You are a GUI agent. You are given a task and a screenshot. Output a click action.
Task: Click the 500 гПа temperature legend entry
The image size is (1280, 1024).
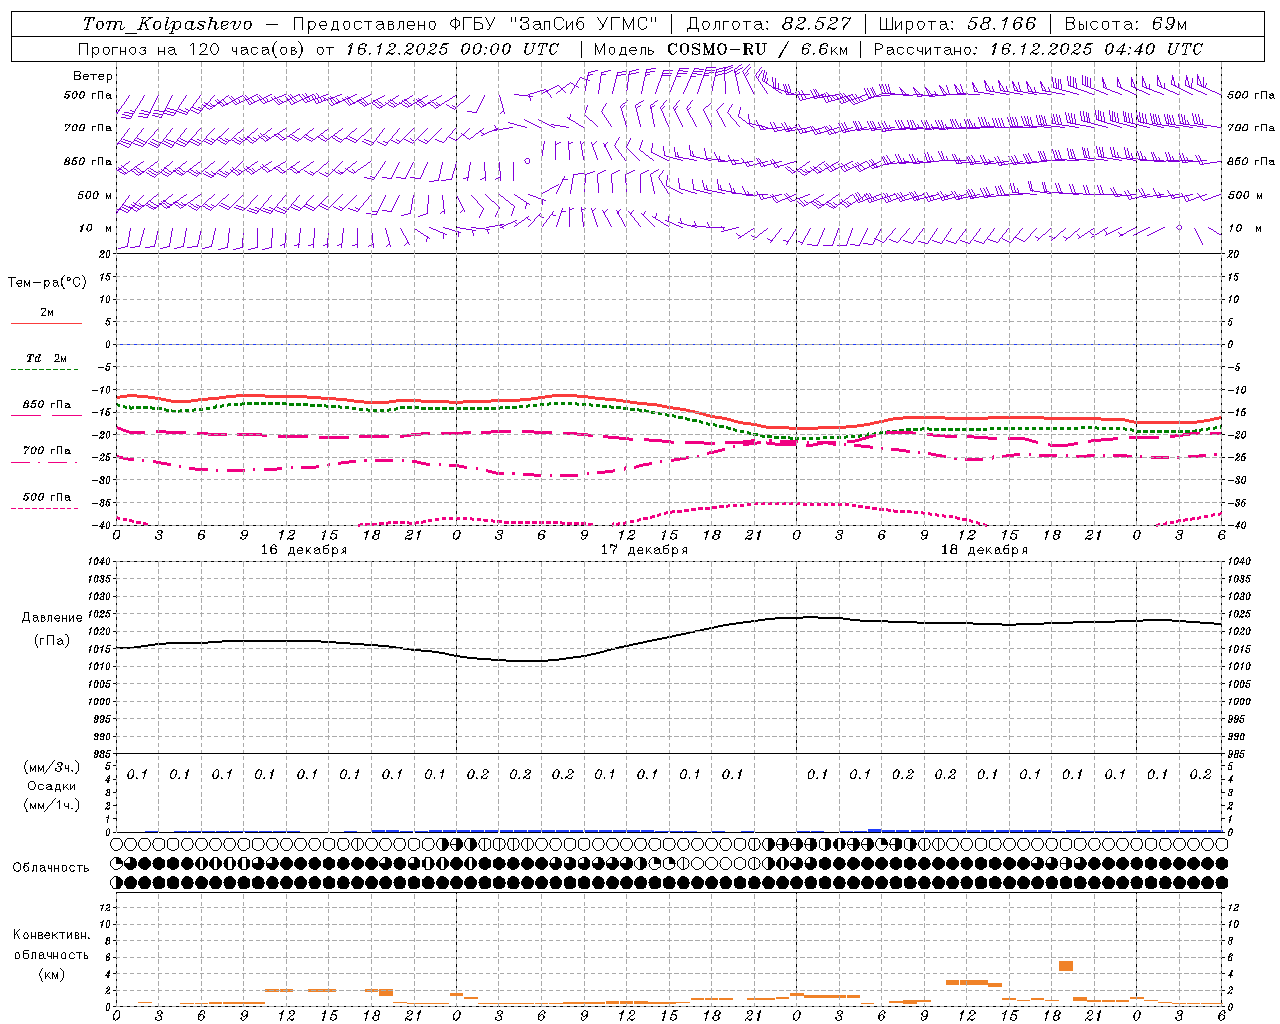(46, 497)
